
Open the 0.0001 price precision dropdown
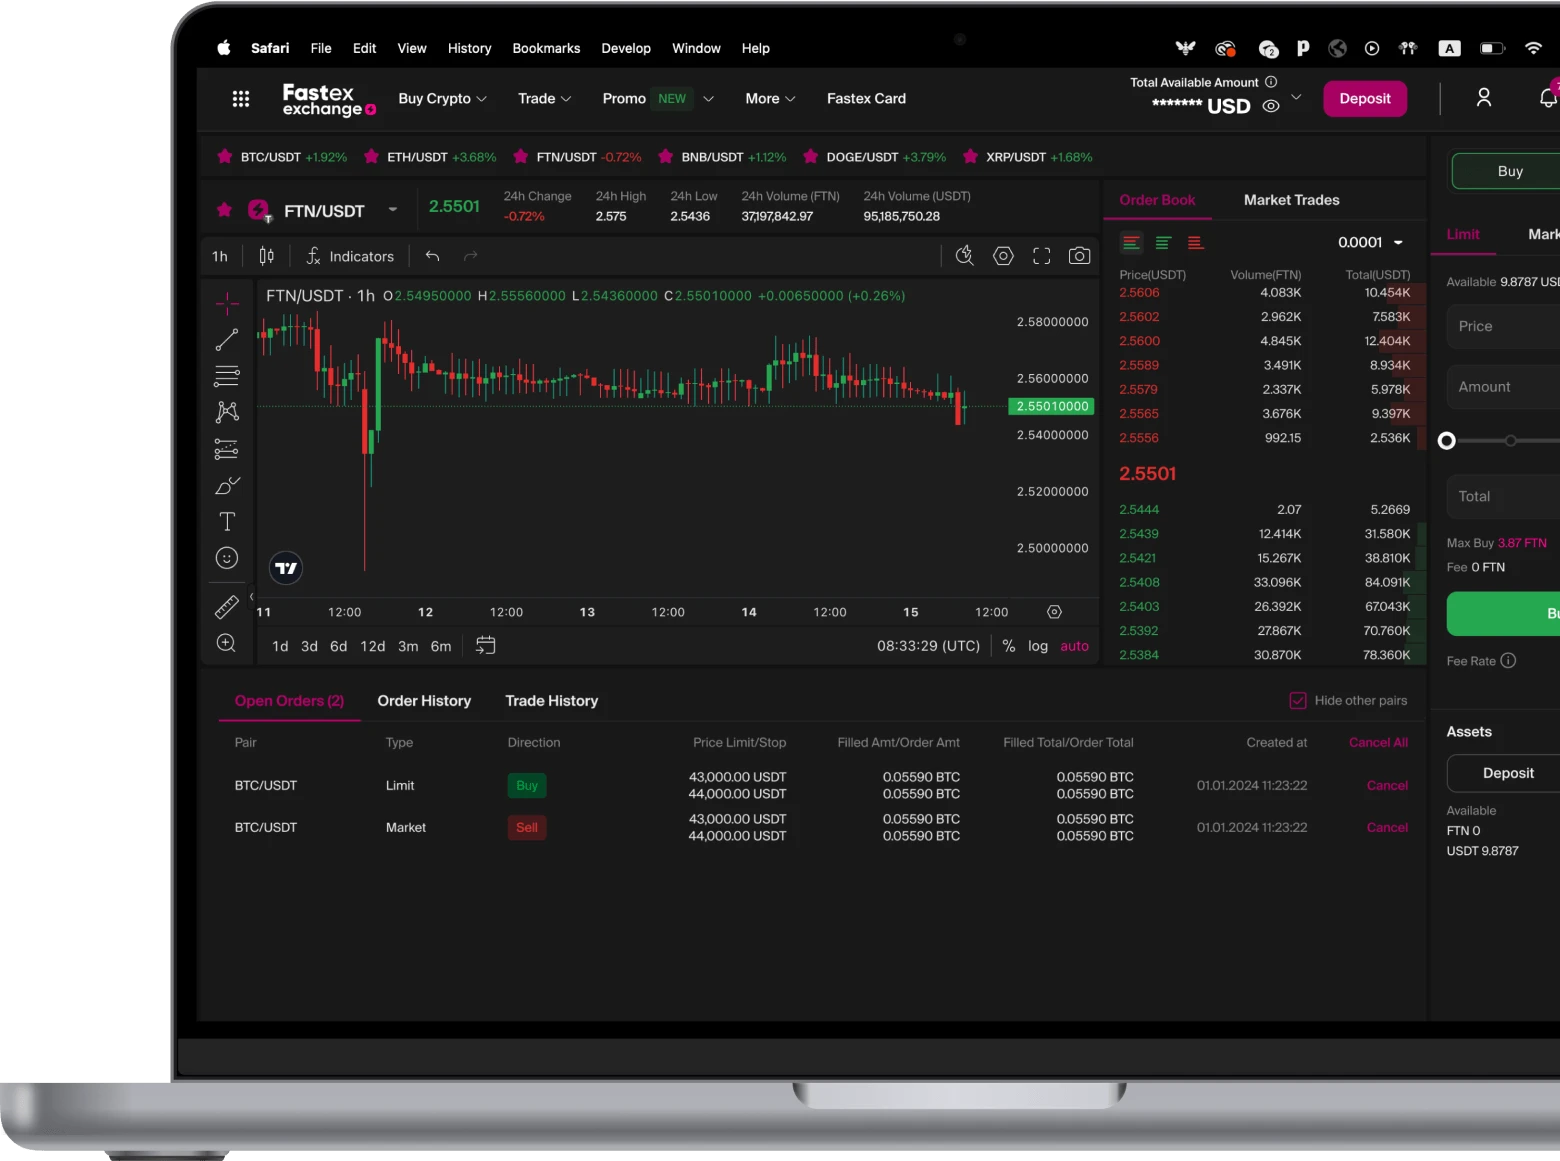click(1370, 242)
